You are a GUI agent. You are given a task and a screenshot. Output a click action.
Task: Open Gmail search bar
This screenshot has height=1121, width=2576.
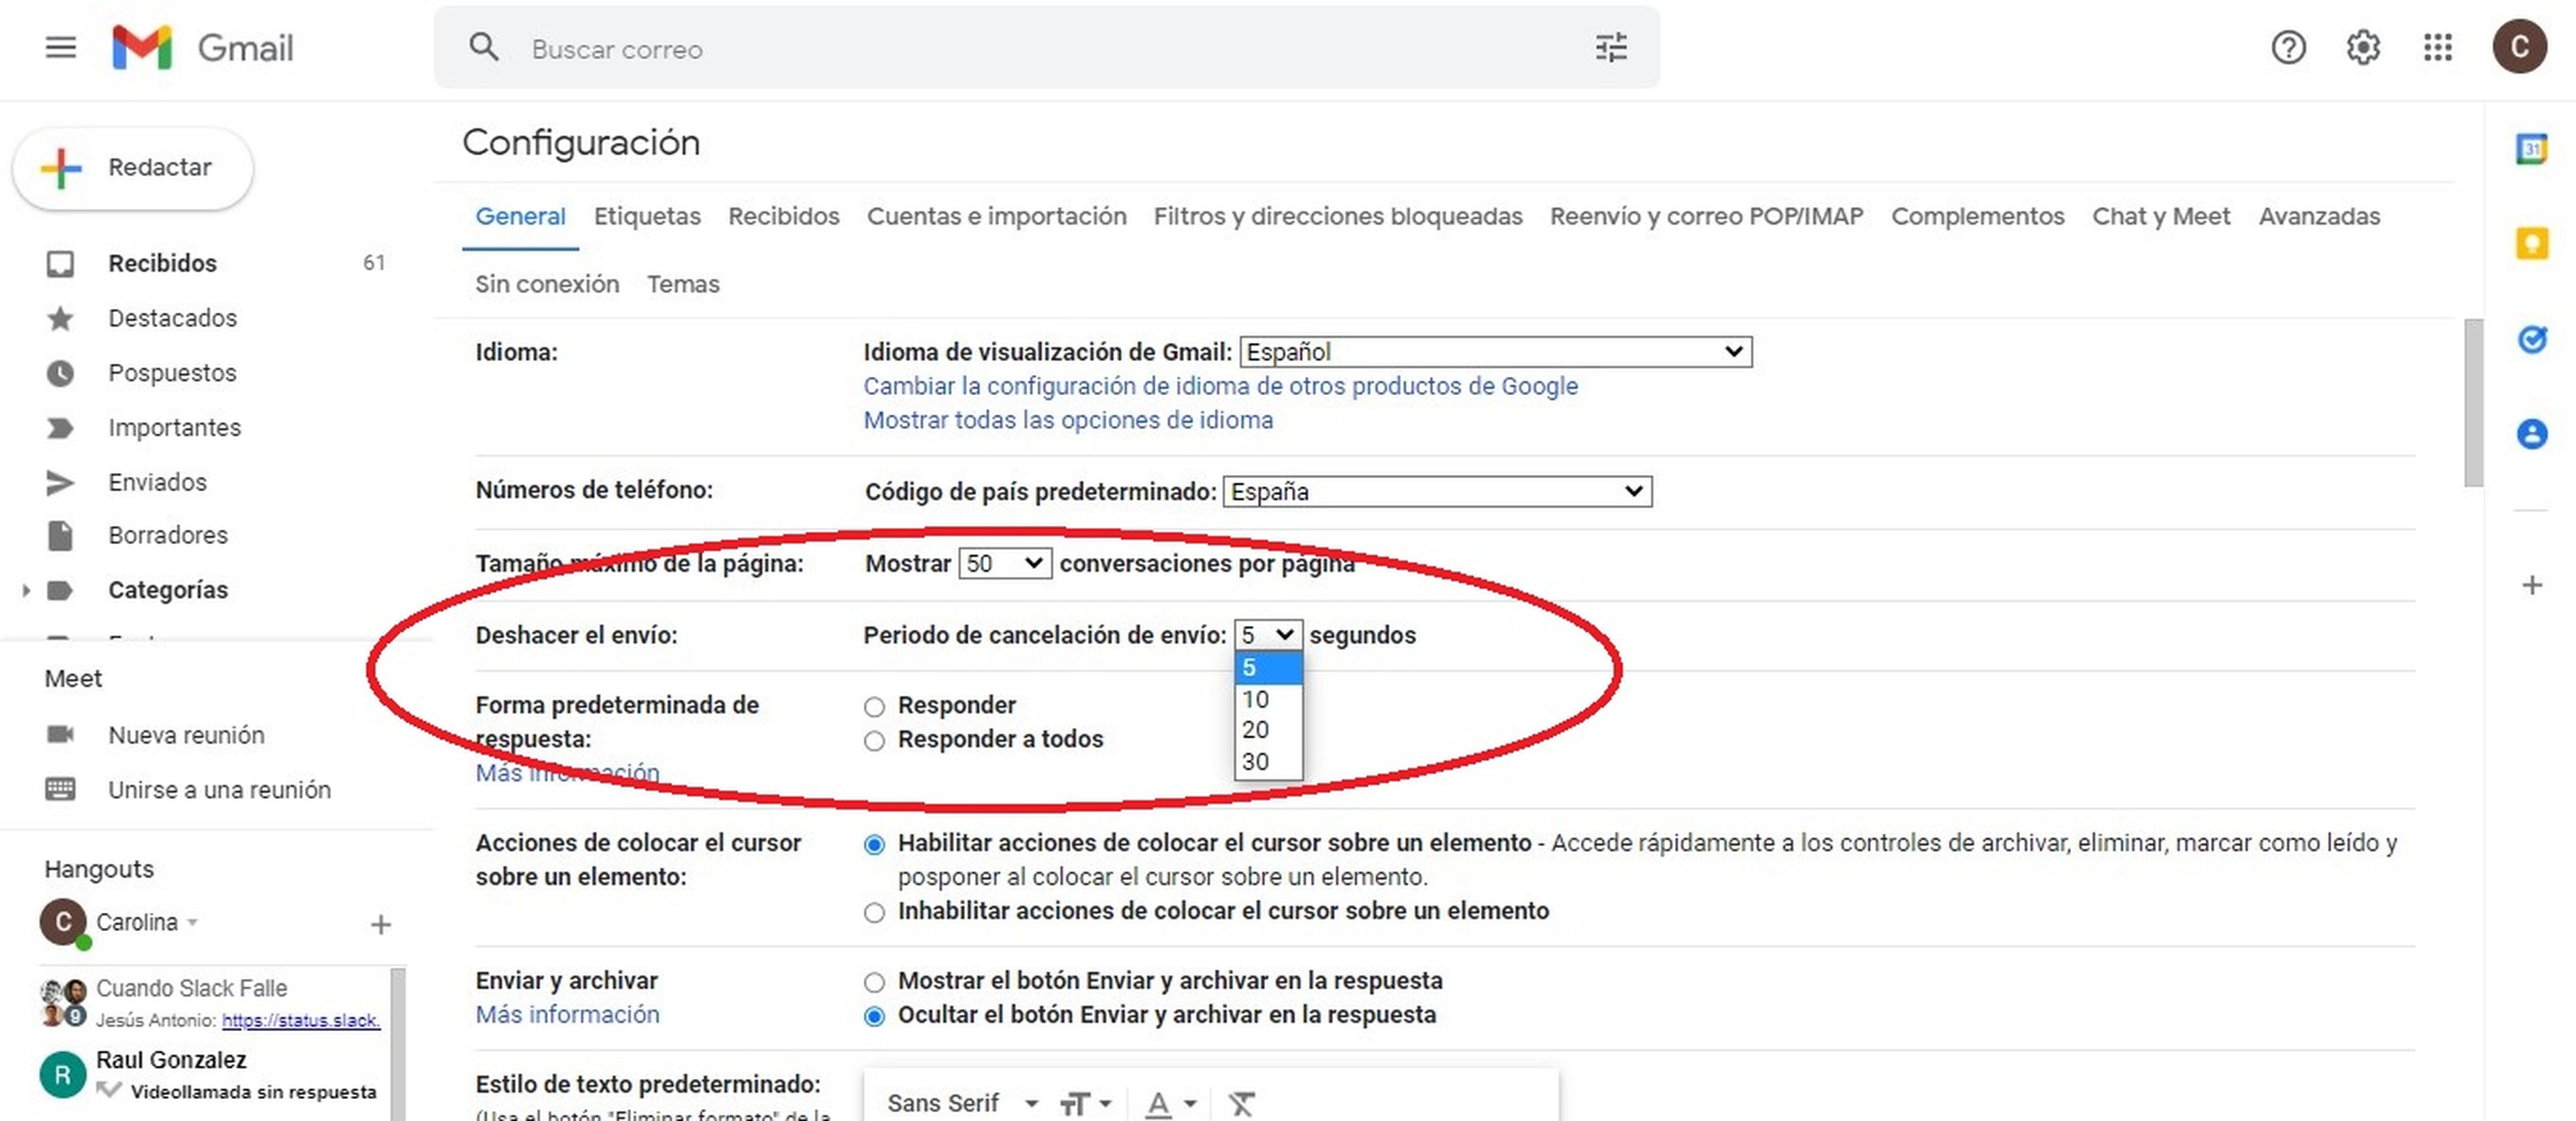[x=1045, y=48]
